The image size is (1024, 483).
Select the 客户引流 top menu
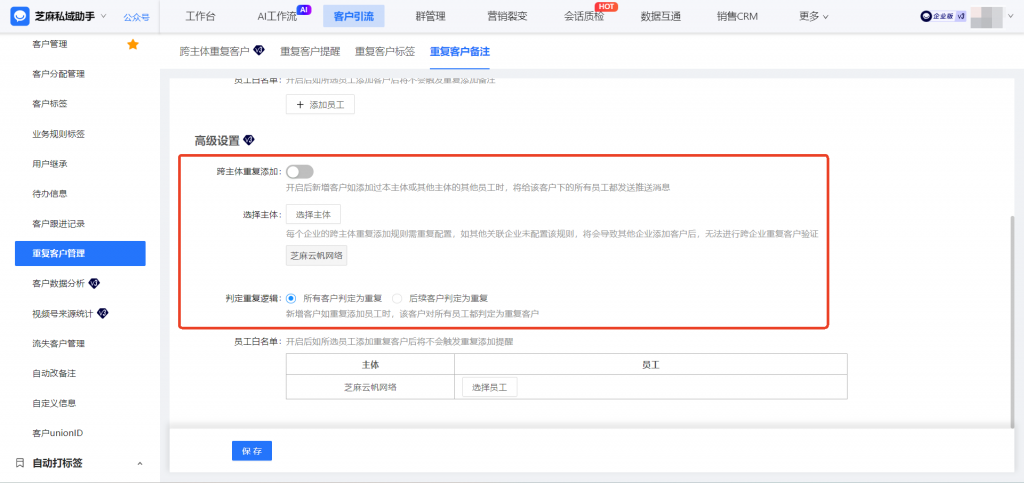pyautogui.click(x=353, y=16)
